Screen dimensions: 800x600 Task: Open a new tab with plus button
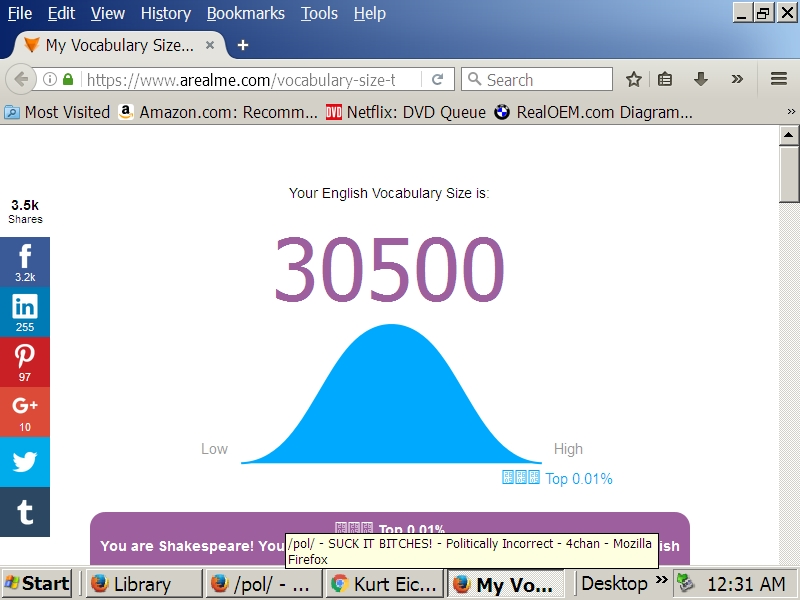[x=243, y=45]
